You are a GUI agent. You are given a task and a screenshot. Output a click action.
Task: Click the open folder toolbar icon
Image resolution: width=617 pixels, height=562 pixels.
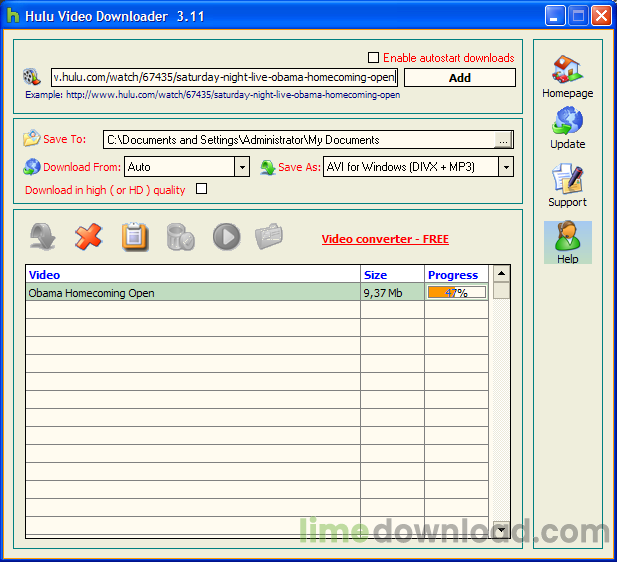(269, 236)
